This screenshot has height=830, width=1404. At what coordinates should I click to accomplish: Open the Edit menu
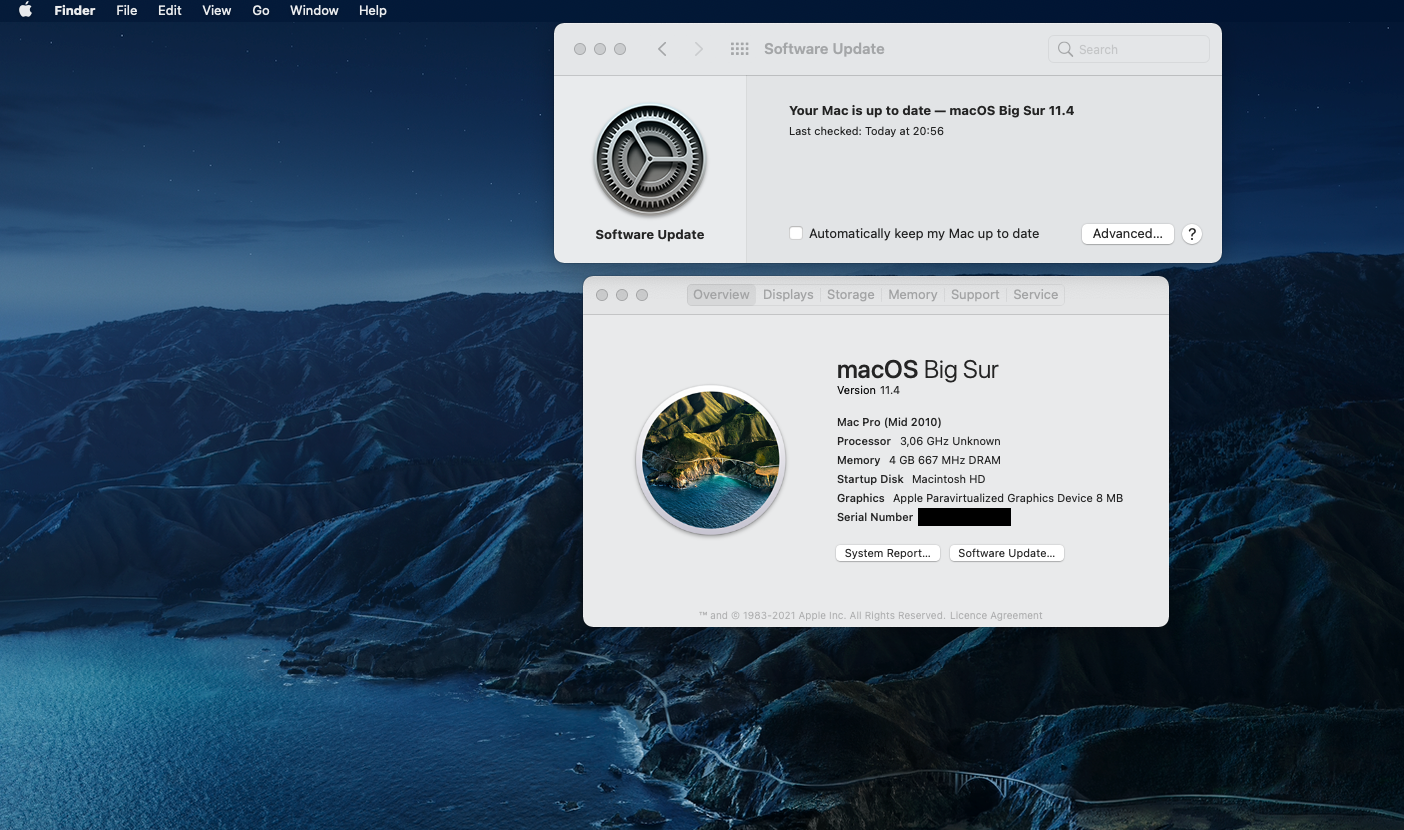170,10
